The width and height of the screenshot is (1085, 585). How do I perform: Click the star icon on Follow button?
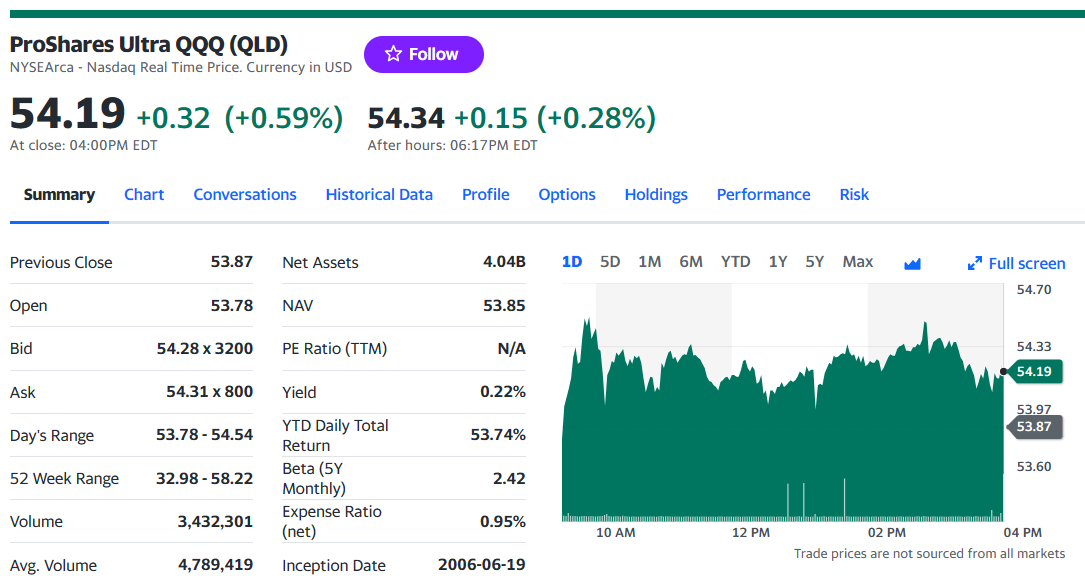click(393, 54)
